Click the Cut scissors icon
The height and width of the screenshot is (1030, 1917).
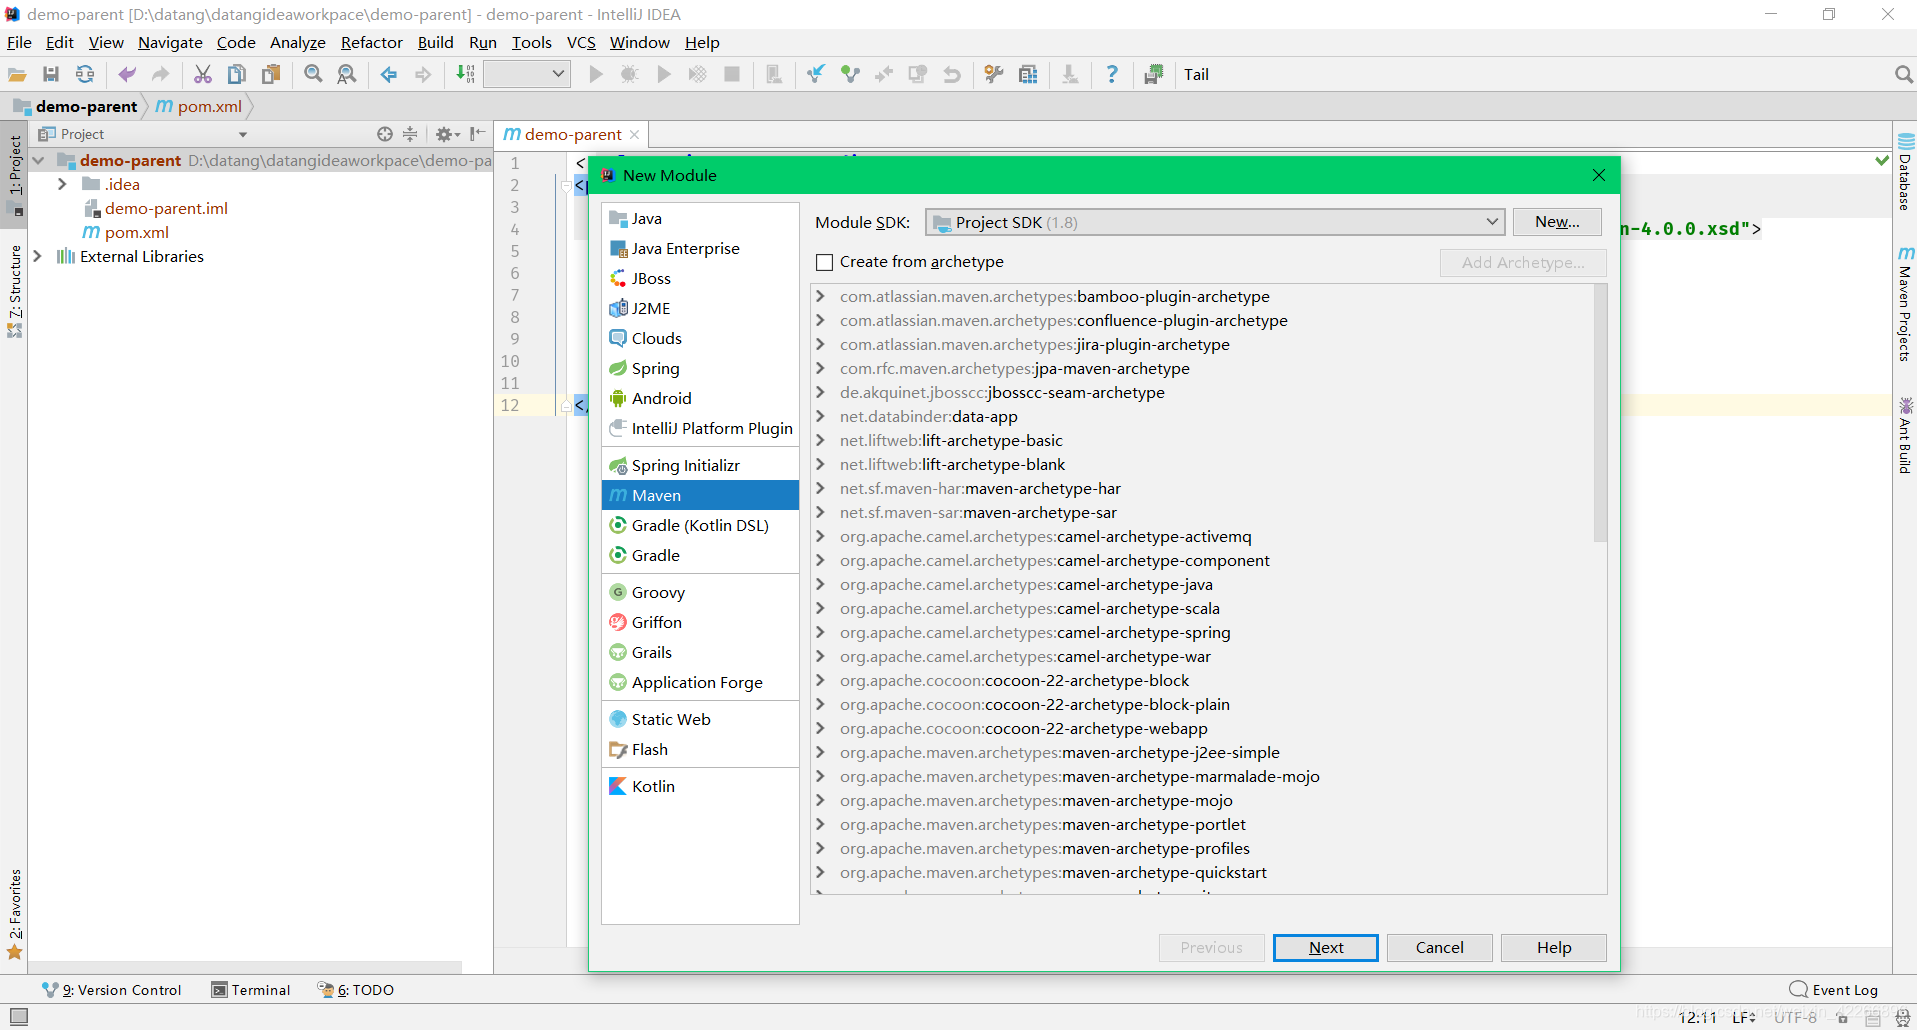point(203,74)
